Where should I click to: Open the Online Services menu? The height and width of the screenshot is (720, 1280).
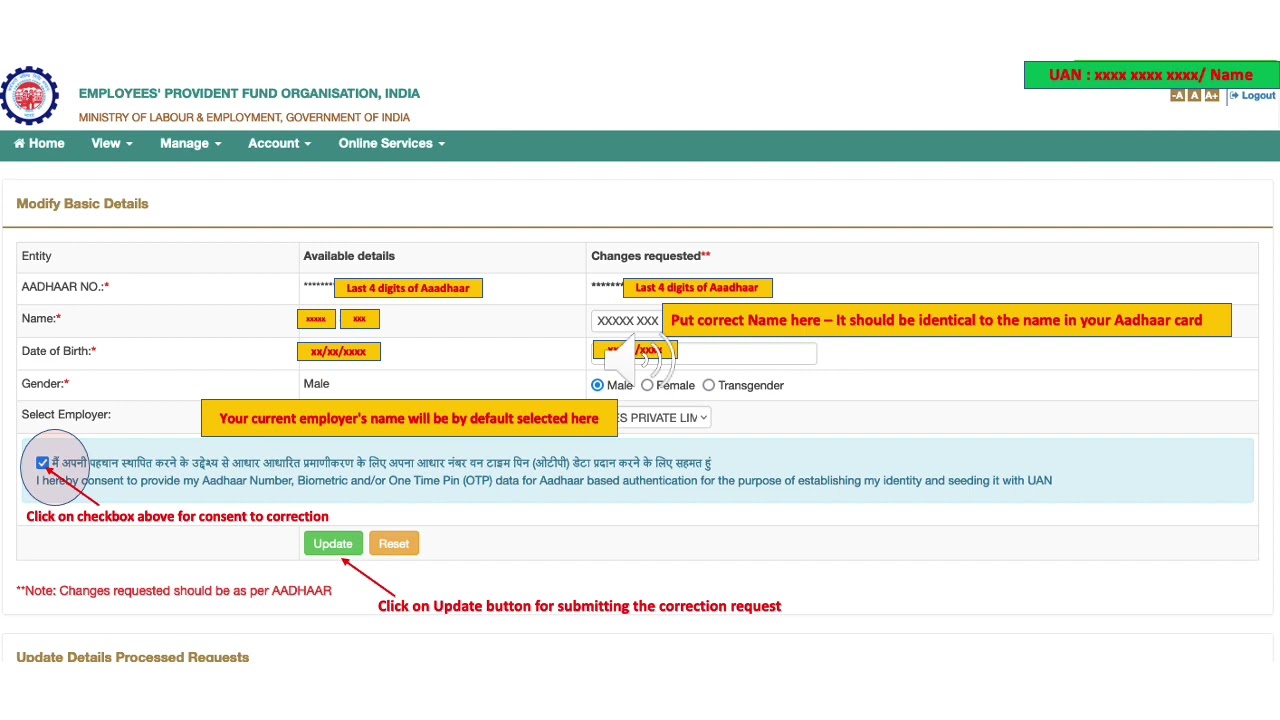[391, 143]
